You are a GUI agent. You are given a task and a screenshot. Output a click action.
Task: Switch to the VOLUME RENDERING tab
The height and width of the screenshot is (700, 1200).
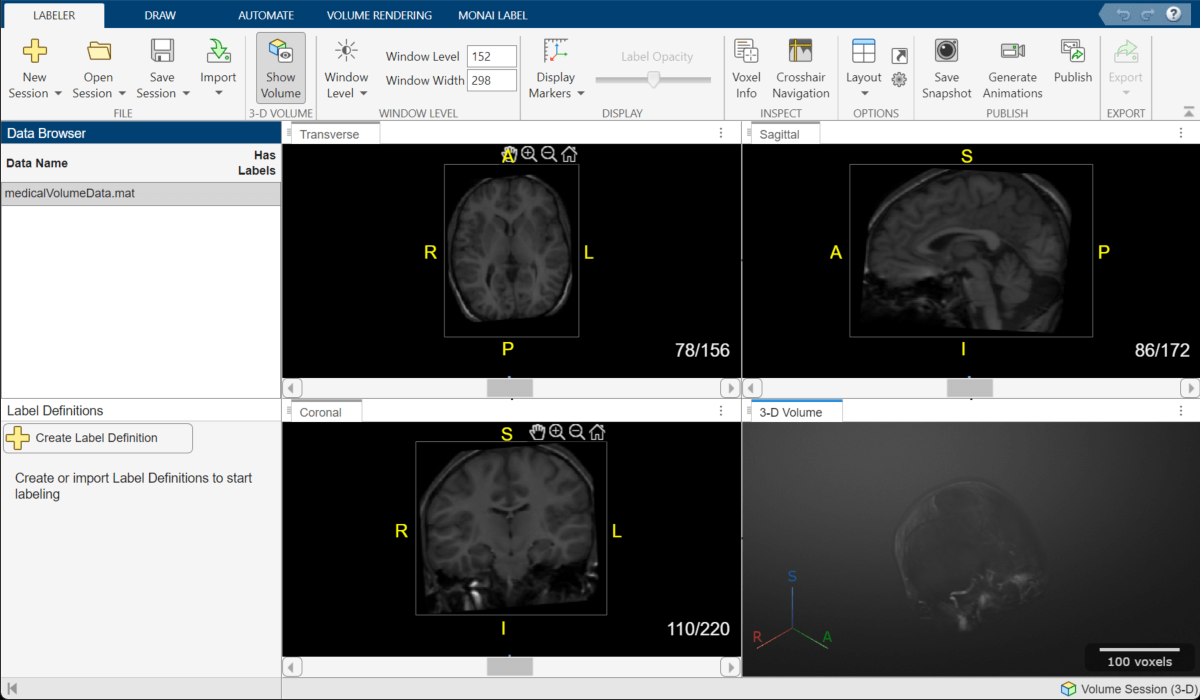377,15
